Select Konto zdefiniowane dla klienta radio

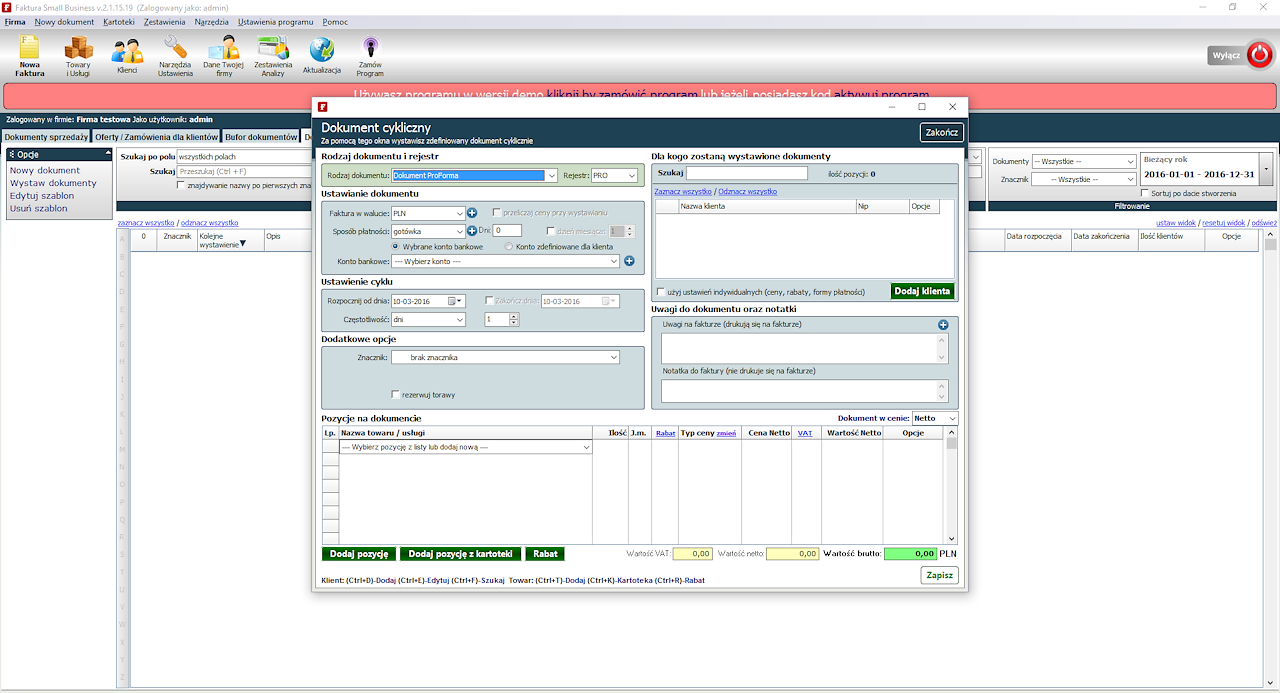click(x=510, y=246)
